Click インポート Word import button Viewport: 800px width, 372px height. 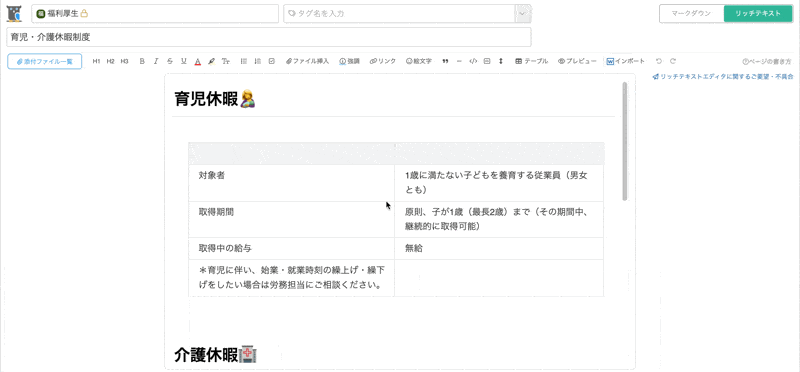coord(626,61)
